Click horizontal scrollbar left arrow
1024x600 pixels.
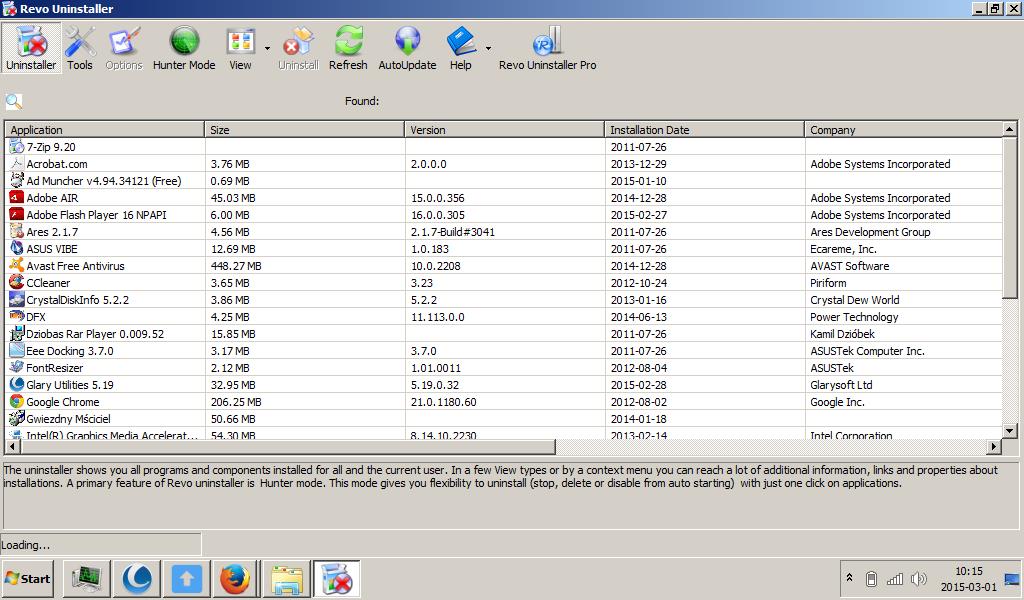point(11,447)
